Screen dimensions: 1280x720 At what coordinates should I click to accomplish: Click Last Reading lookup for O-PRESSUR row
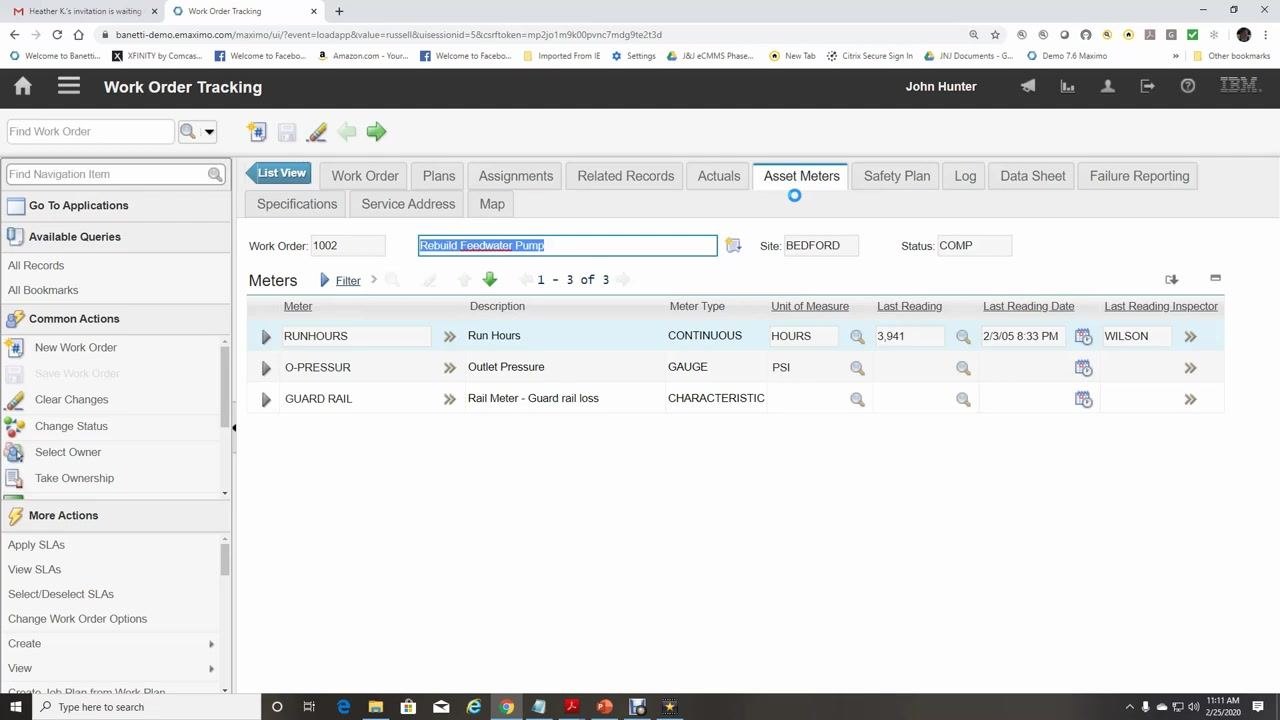tap(963, 368)
